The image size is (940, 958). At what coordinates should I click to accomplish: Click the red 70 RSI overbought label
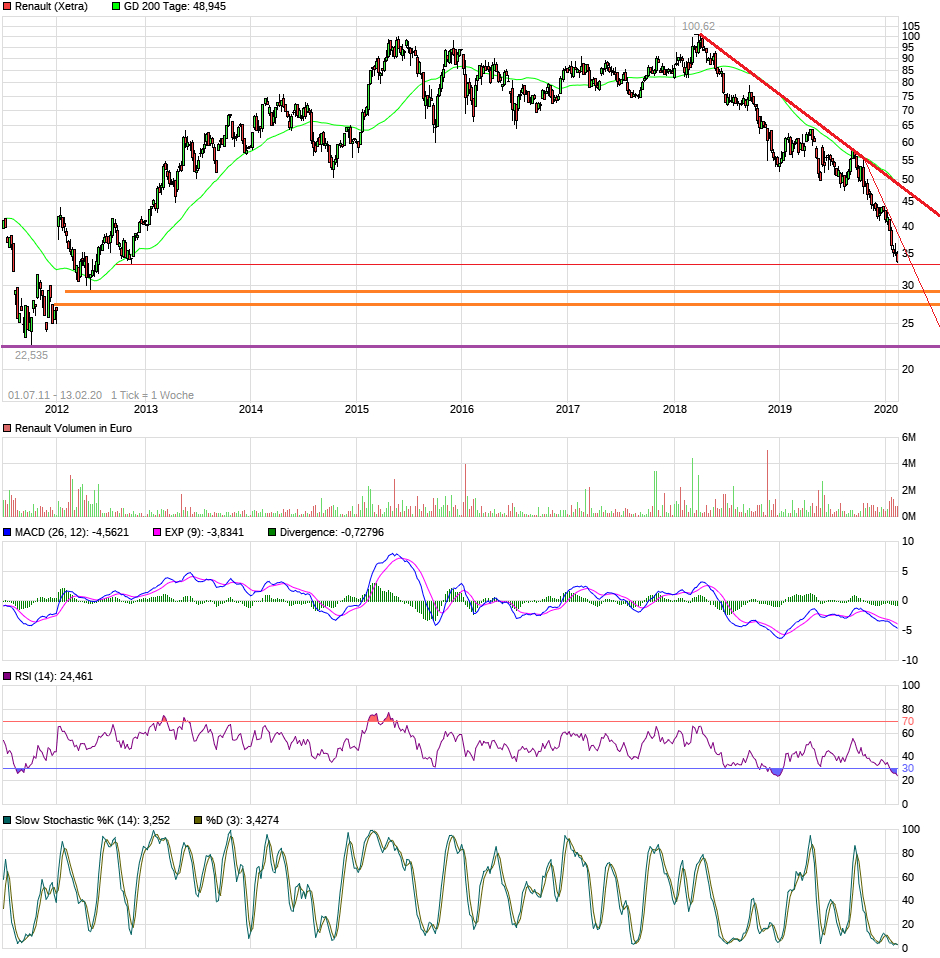pyautogui.click(x=908, y=722)
